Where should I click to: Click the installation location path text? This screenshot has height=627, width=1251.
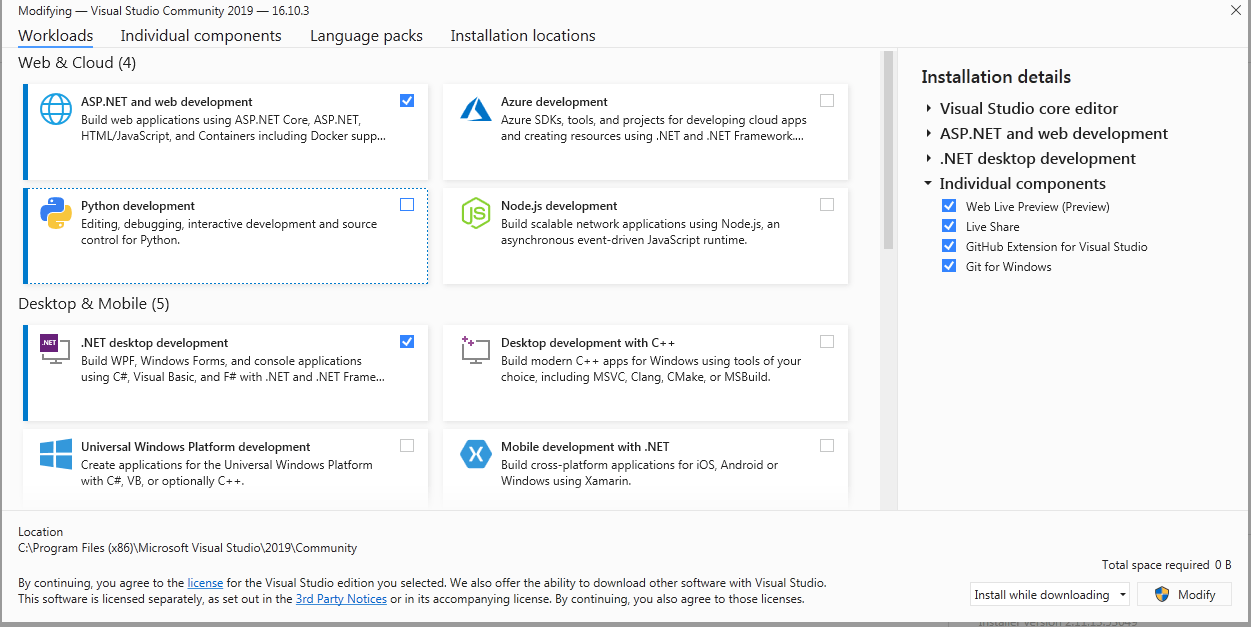coord(188,548)
